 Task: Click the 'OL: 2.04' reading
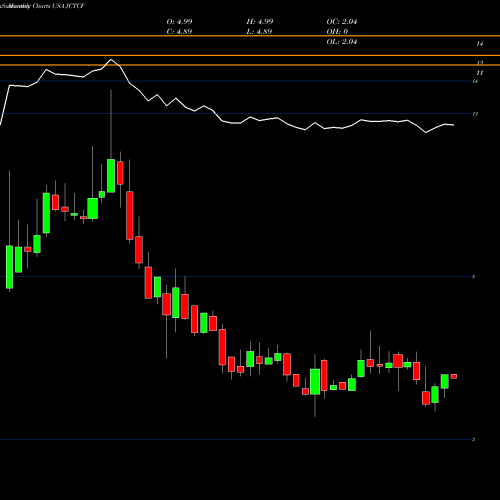click(342, 42)
